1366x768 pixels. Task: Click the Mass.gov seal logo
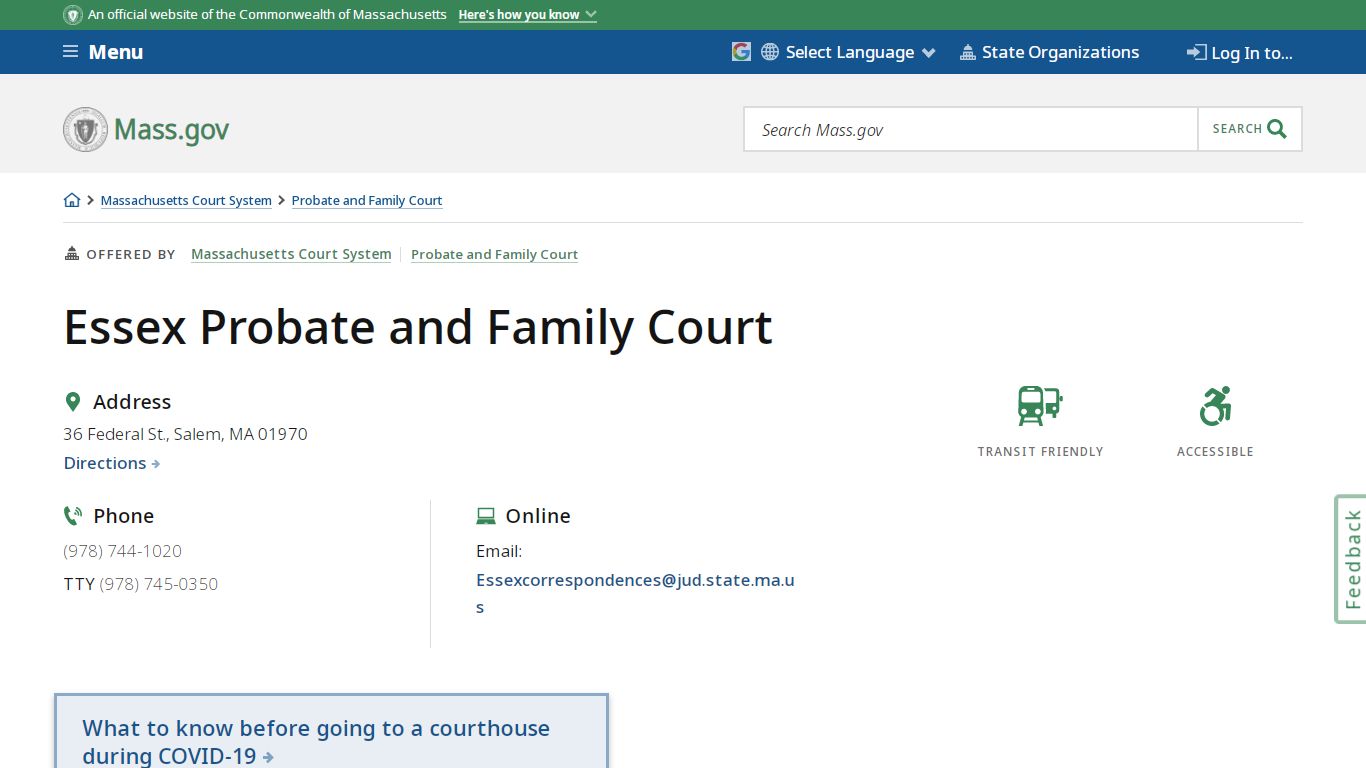(x=85, y=130)
